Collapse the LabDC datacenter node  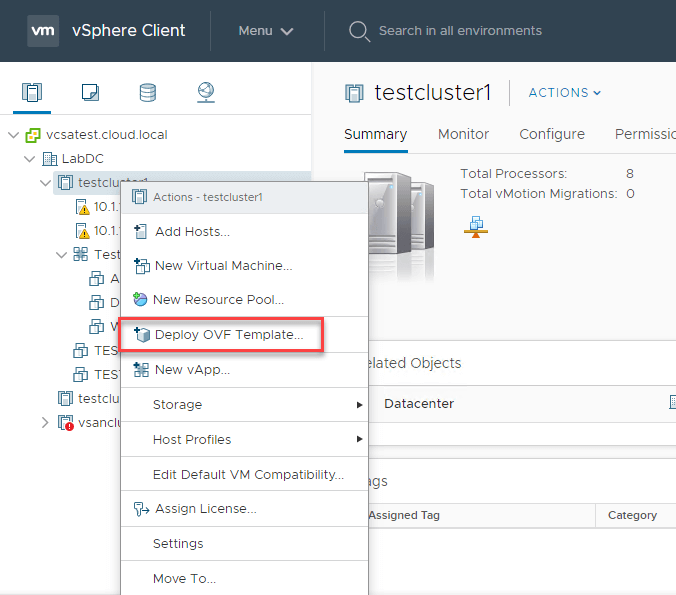(30, 159)
